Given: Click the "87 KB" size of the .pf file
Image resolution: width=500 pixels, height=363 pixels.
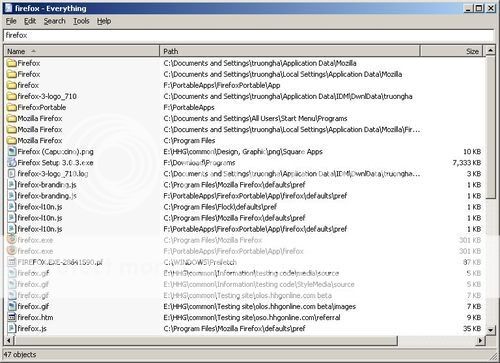Looking at the screenshot, I should [472, 262].
